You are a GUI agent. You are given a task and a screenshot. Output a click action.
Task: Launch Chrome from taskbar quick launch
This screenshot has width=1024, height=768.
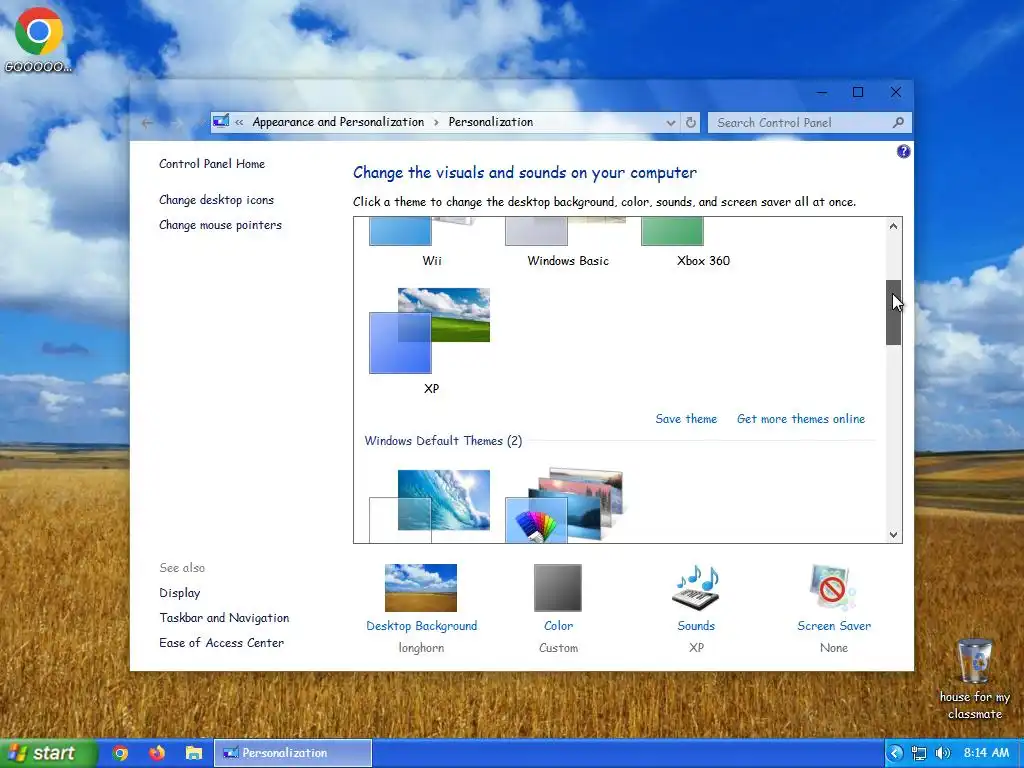120,753
